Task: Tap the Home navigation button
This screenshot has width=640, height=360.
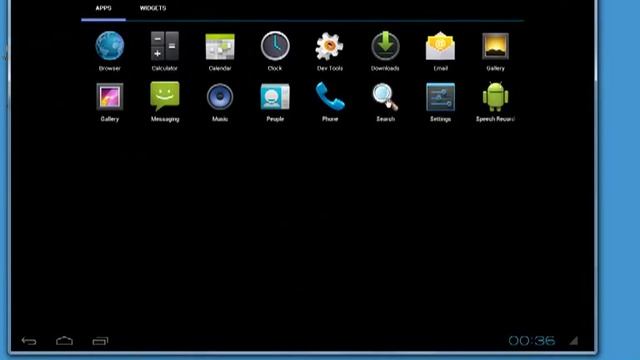Action: (64, 341)
